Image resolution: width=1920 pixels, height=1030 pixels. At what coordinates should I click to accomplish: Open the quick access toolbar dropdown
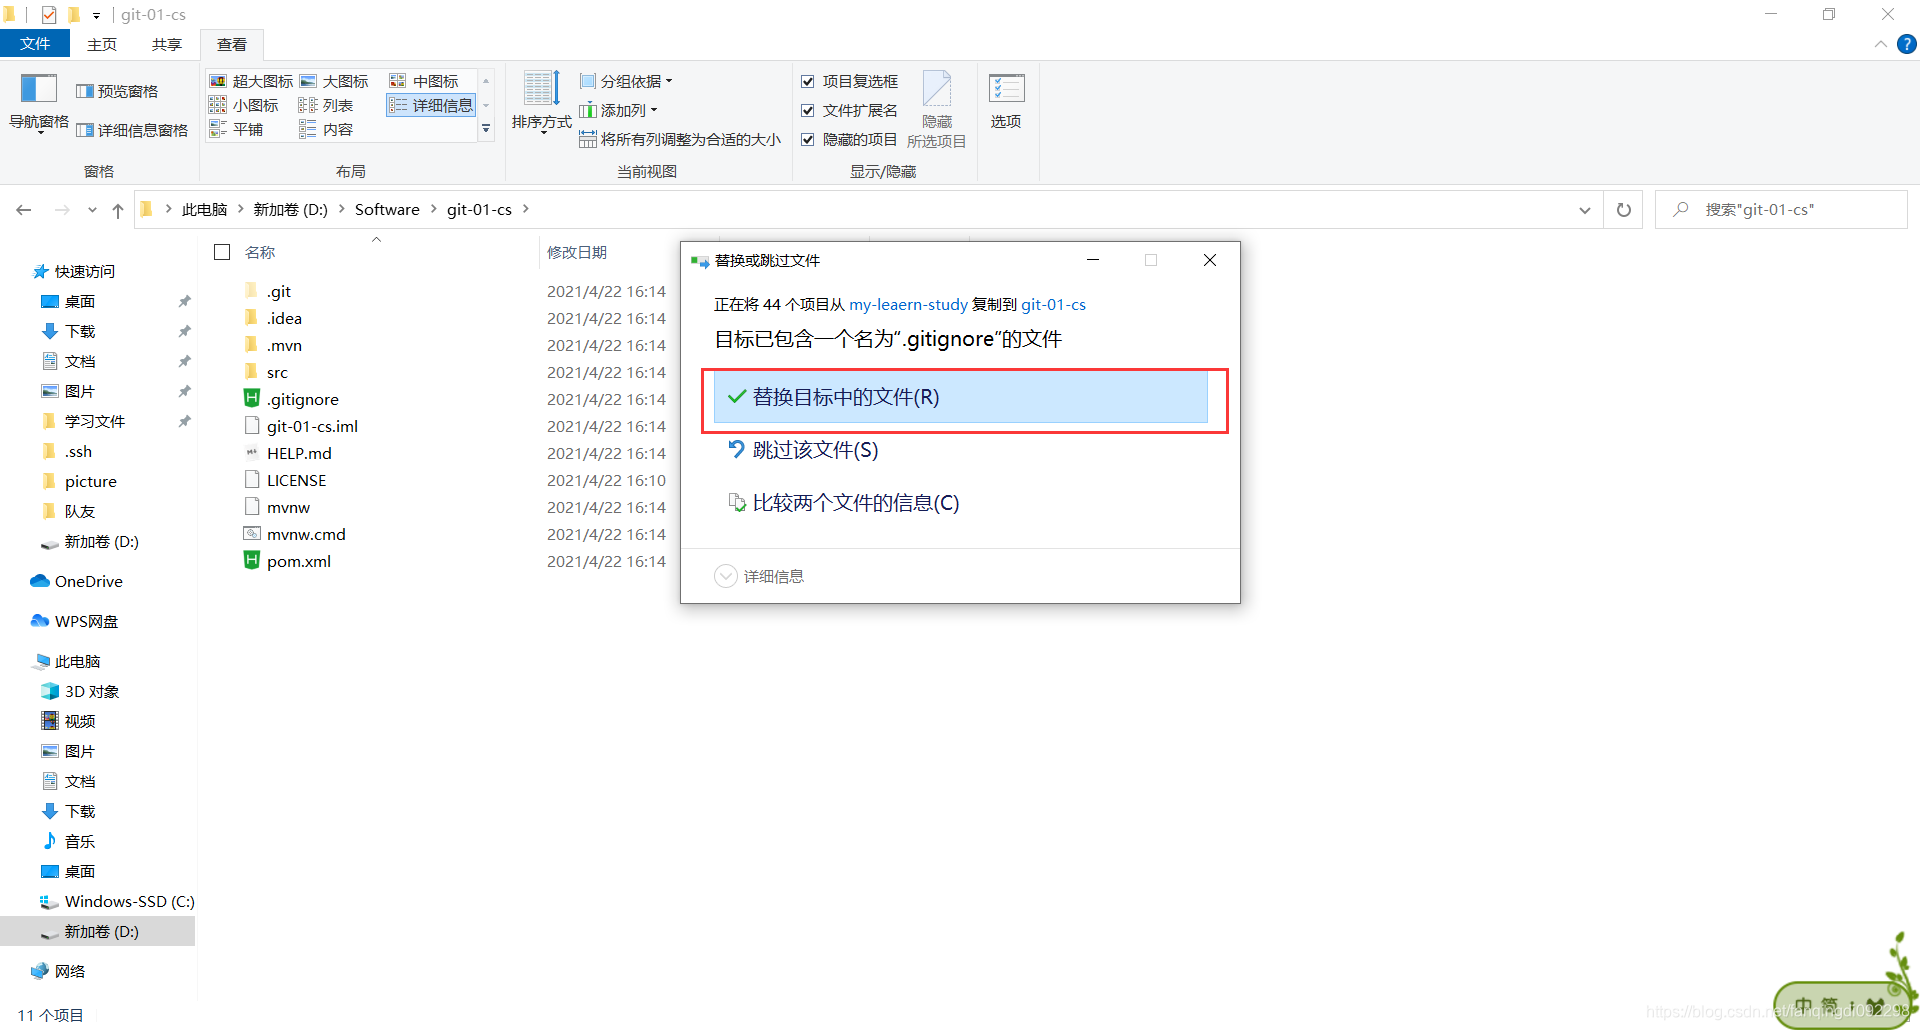(x=96, y=15)
